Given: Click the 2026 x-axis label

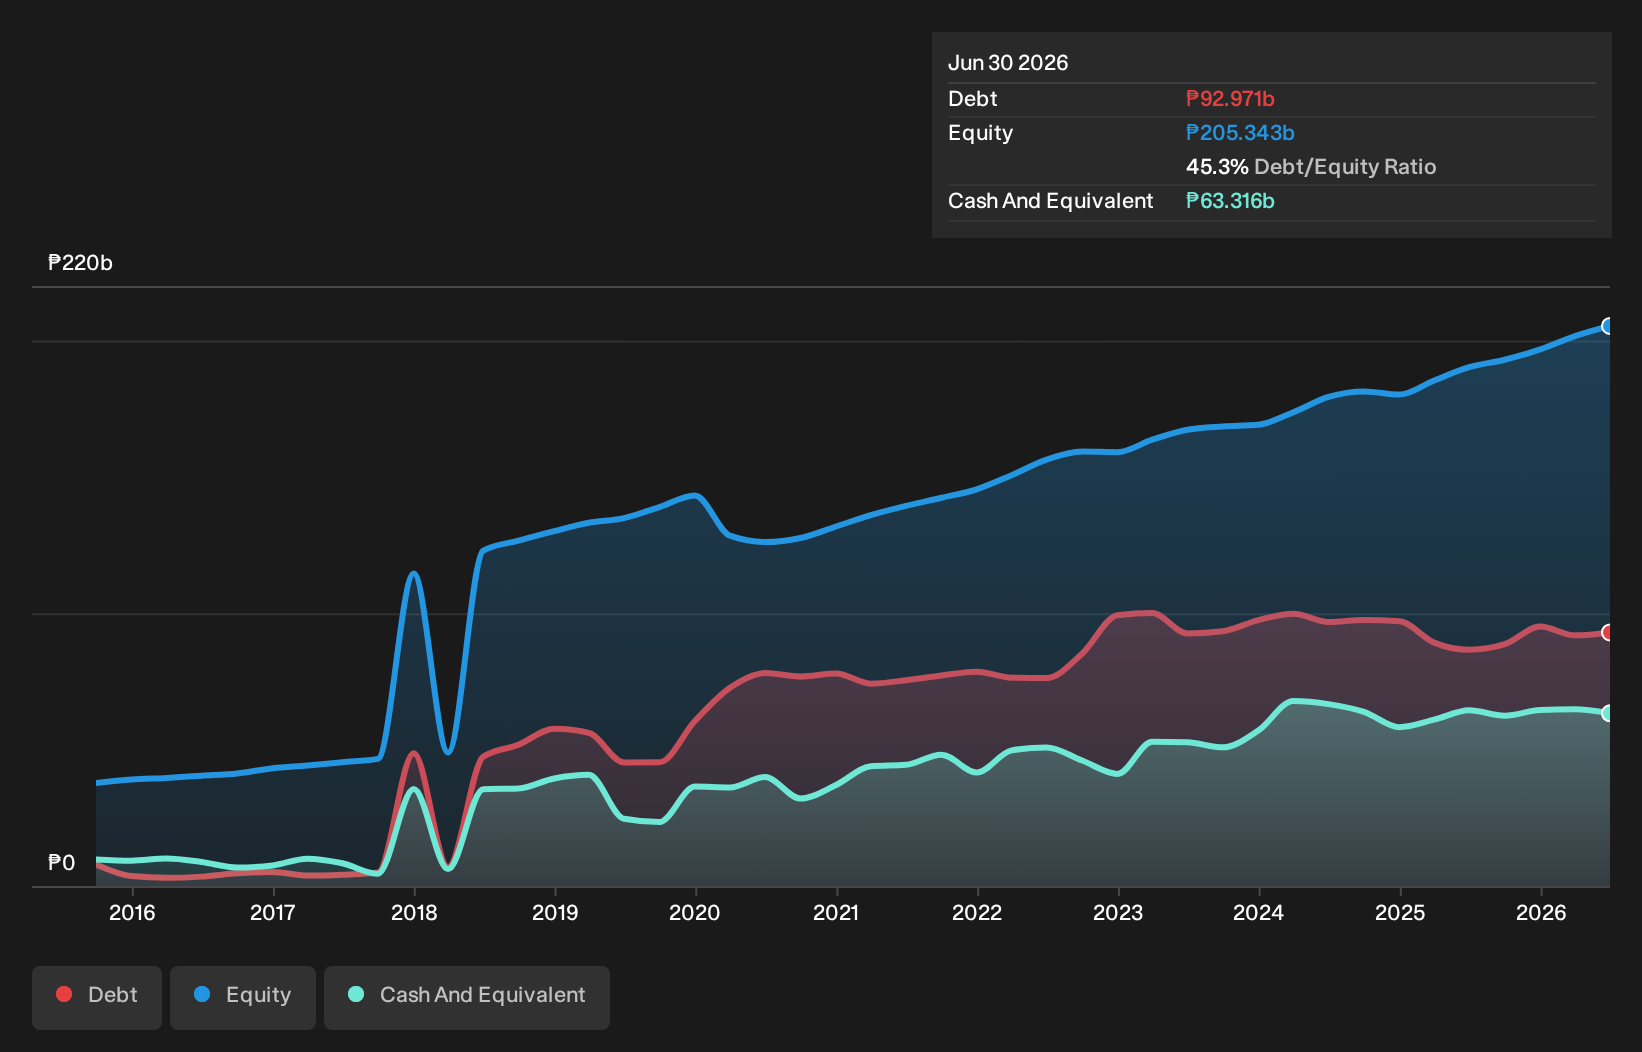Looking at the screenshot, I should pos(1541,912).
